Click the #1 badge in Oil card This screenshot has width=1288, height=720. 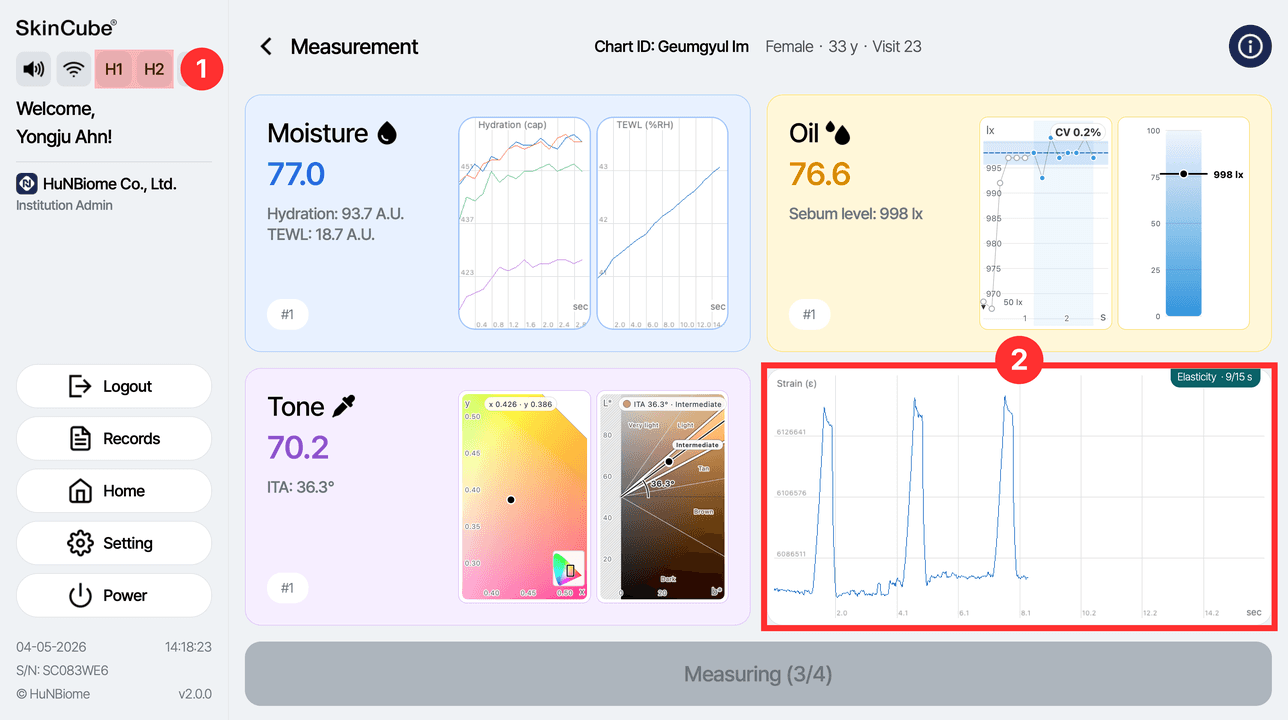[809, 315]
